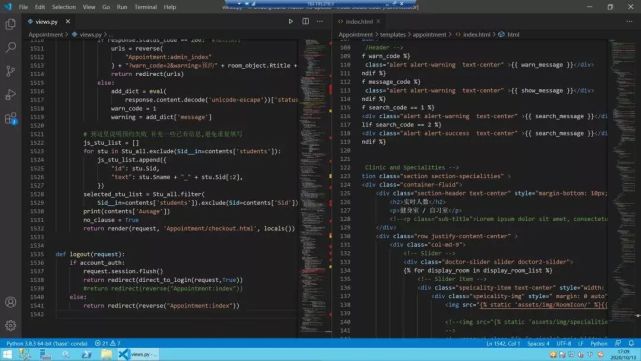Open the Run menu
The width and height of the screenshot is (641, 361).
click(x=122, y=7)
